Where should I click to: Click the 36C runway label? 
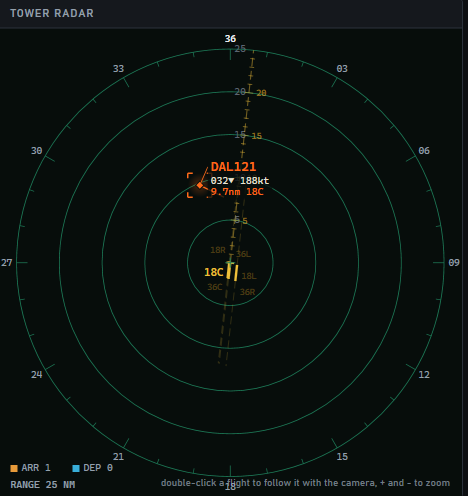[x=215, y=287]
